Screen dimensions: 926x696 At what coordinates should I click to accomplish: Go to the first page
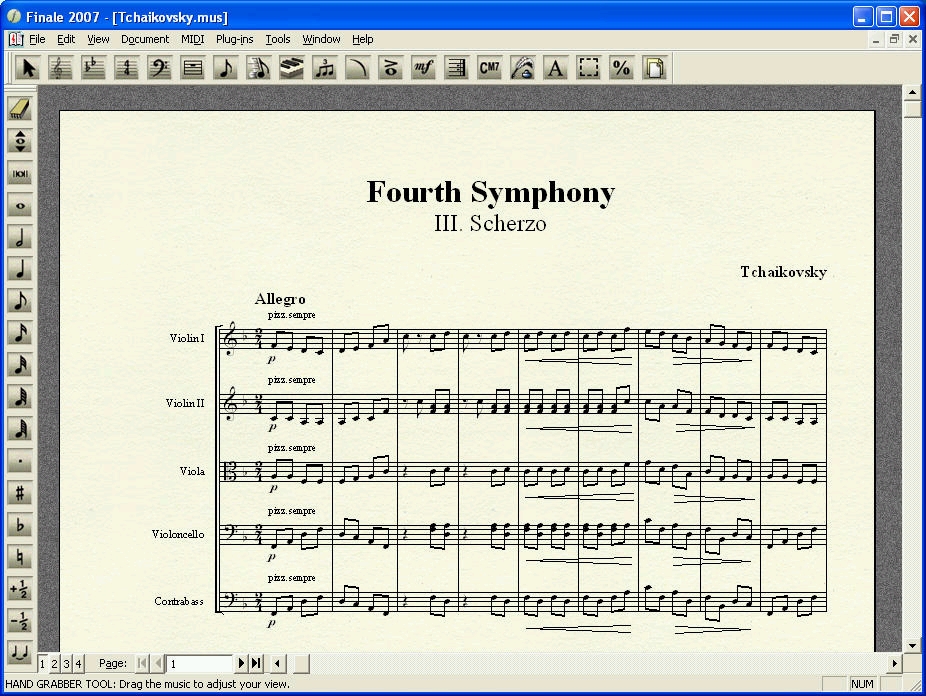tap(142, 664)
